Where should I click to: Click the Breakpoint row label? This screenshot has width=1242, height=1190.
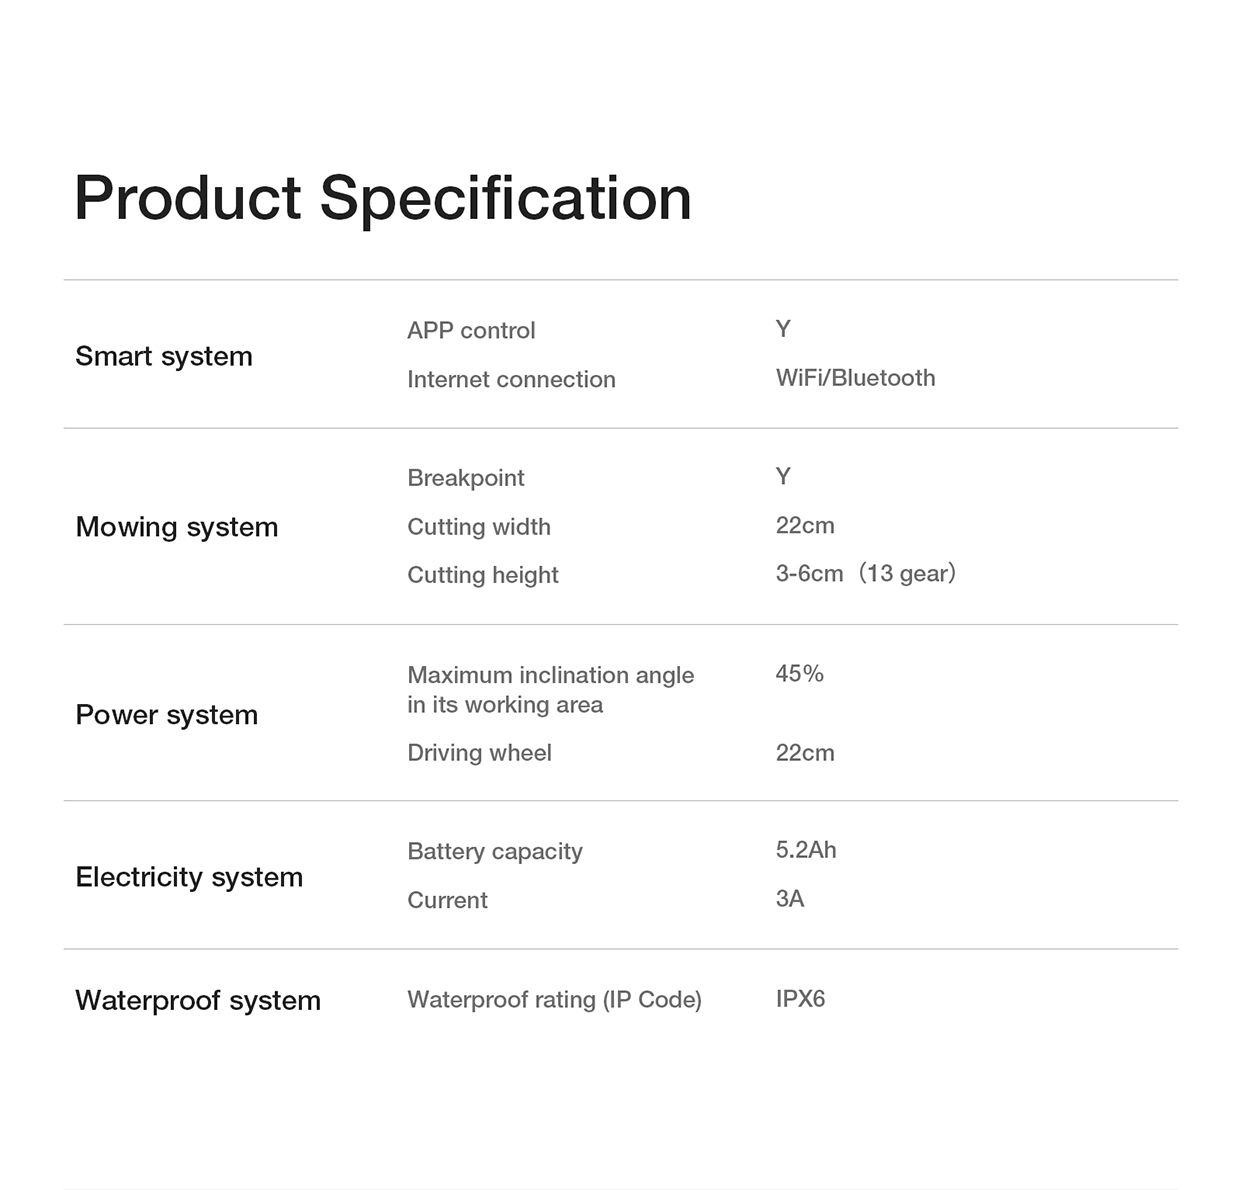pyautogui.click(x=465, y=478)
